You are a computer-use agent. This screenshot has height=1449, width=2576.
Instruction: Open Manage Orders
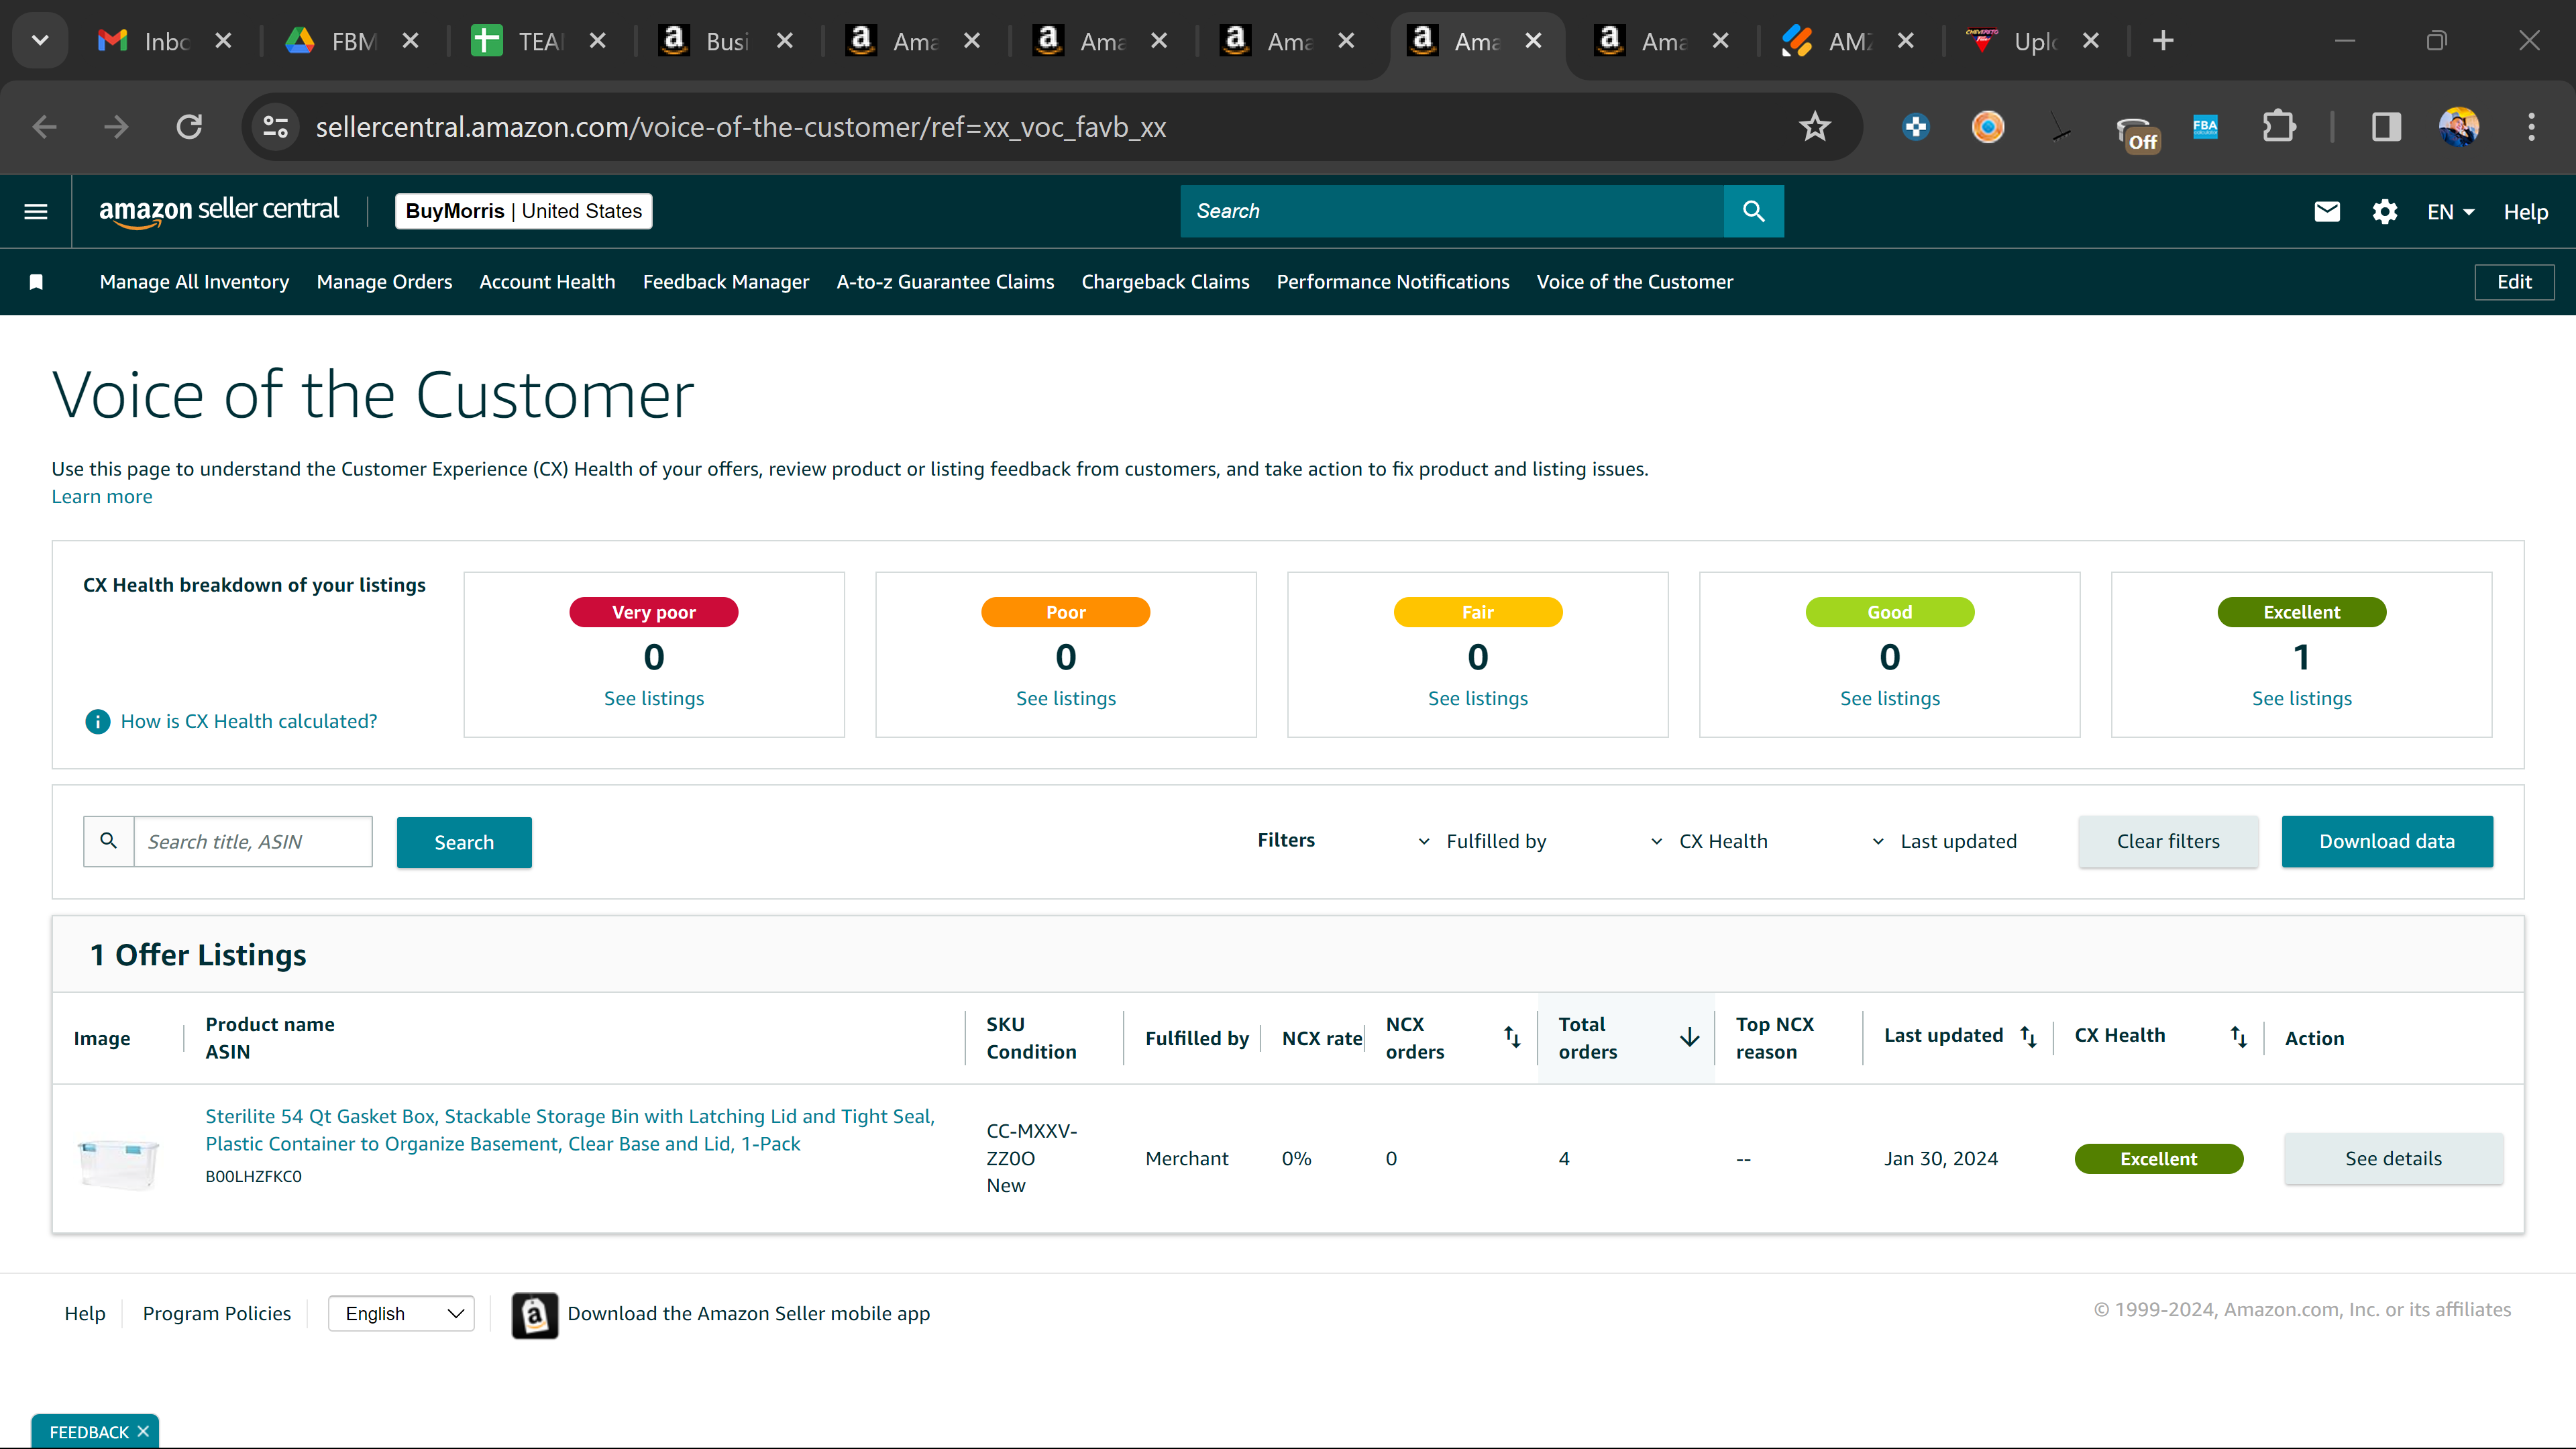(x=384, y=282)
